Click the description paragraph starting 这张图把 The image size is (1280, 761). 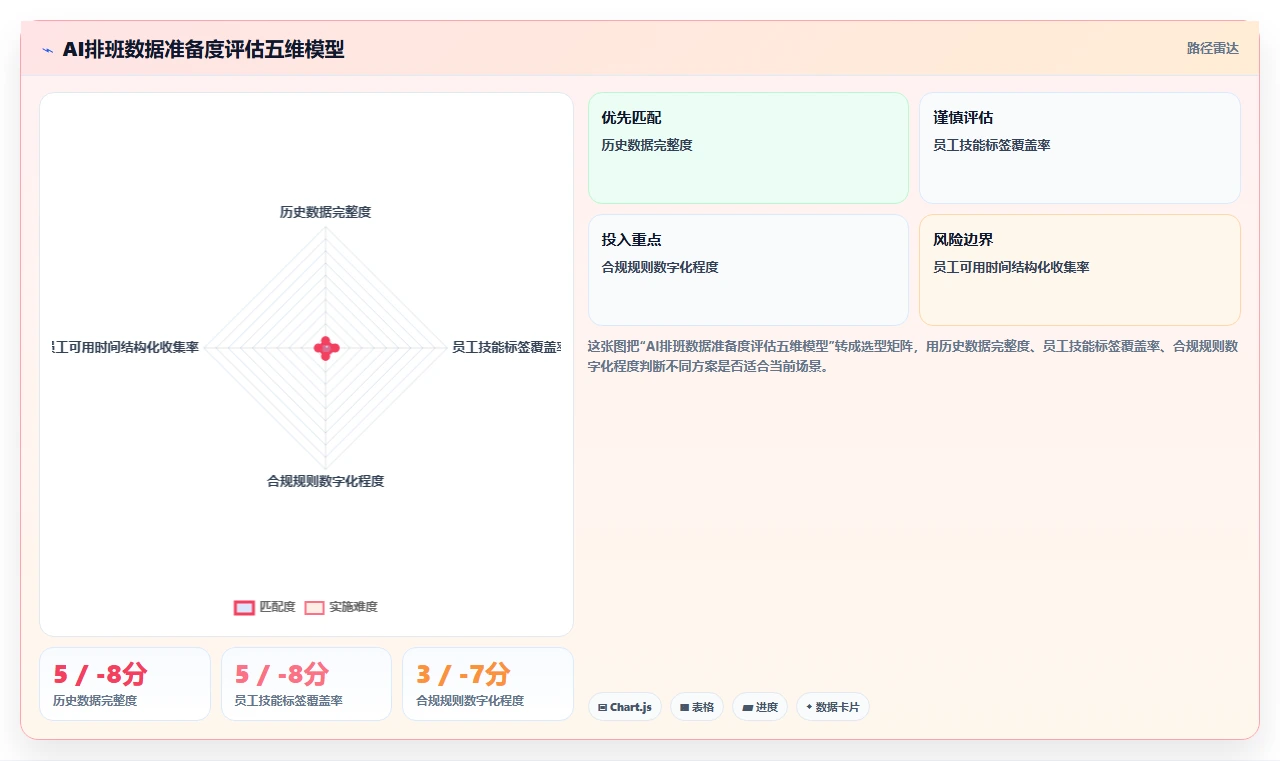(913, 356)
